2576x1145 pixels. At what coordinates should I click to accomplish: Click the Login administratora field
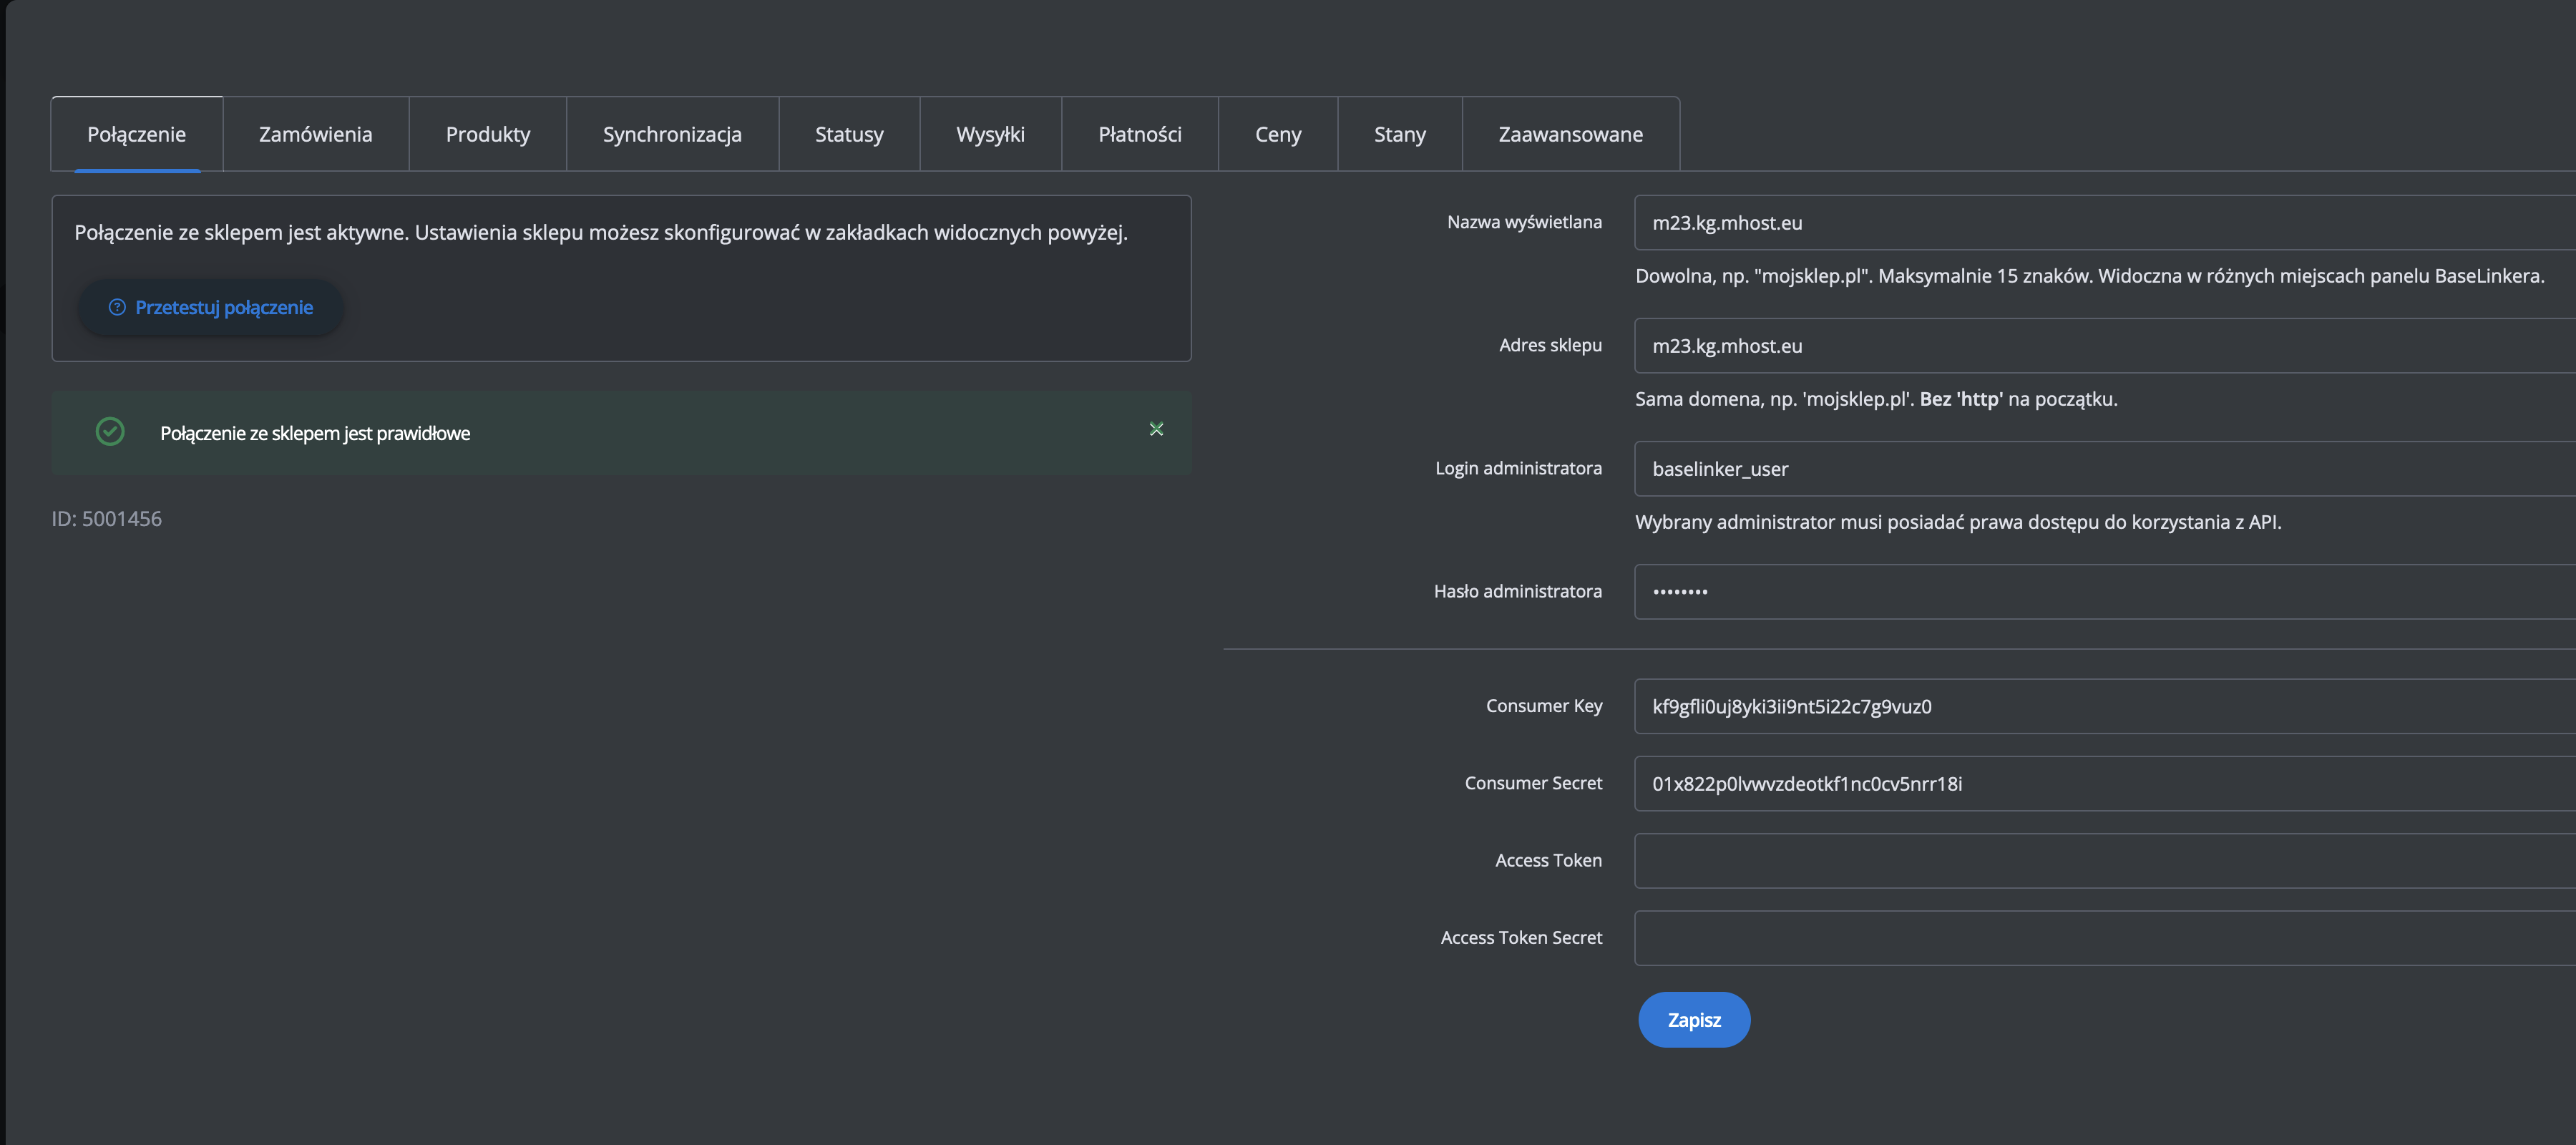point(2100,469)
